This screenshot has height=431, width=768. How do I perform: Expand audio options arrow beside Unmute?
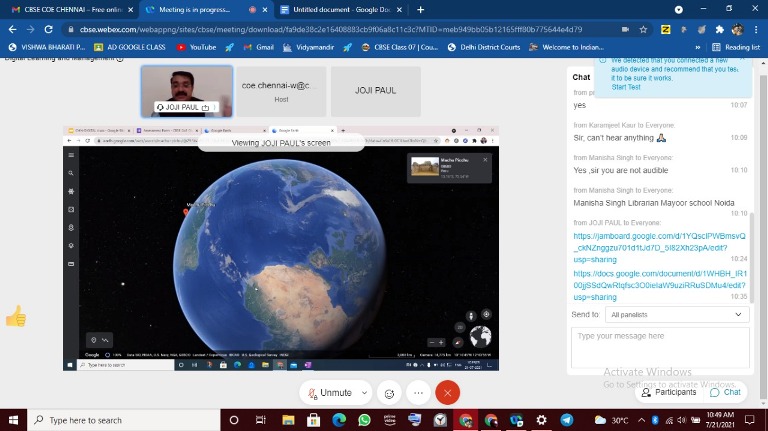tap(364, 393)
